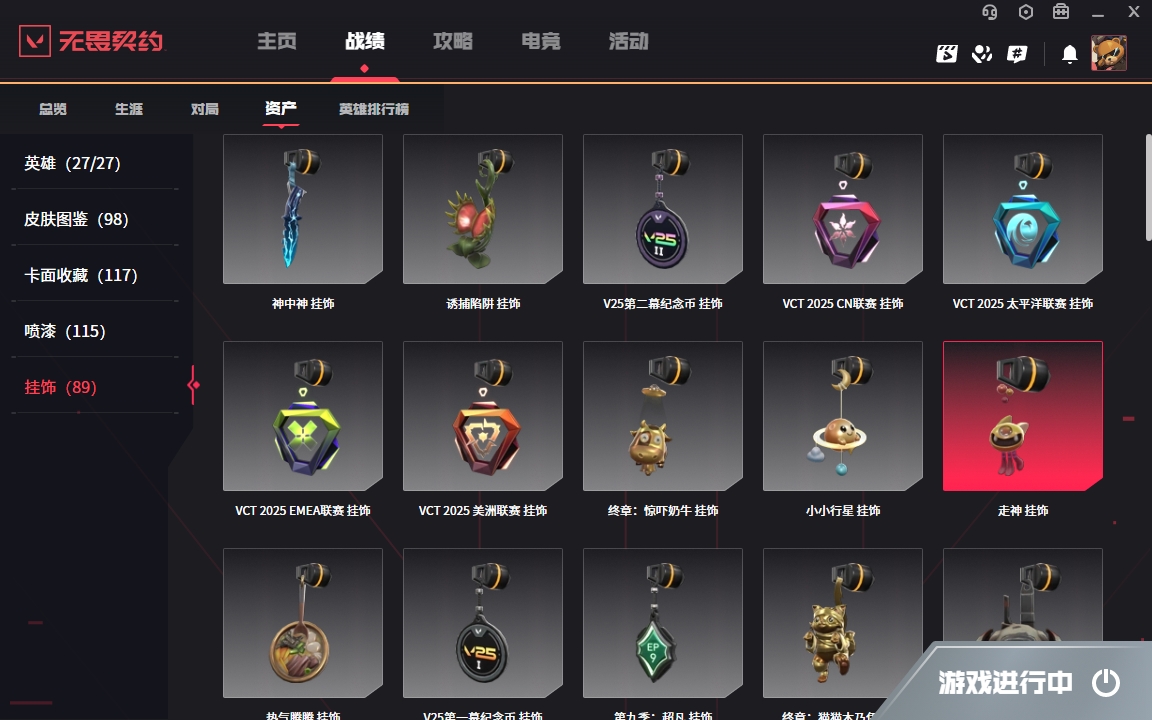Click the vertical scrollbar on right
1152x720 pixels.
click(x=1148, y=187)
